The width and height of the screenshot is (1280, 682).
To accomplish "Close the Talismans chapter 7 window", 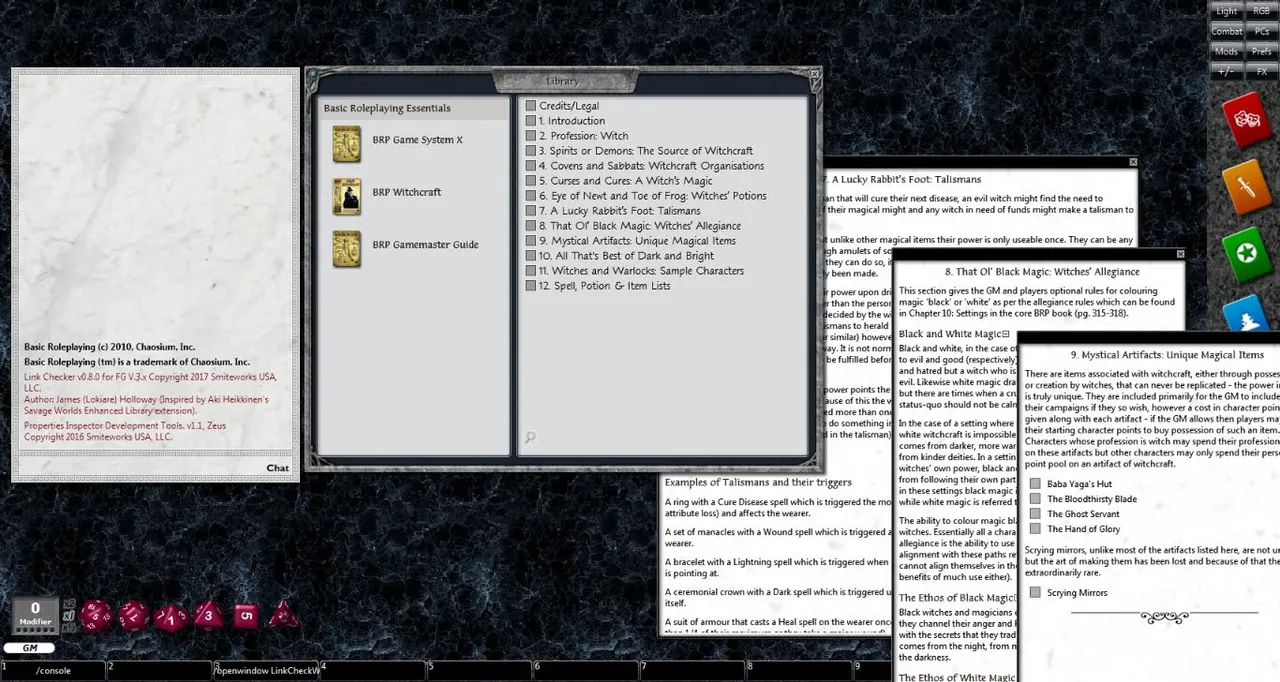I will coord(1133,162).
